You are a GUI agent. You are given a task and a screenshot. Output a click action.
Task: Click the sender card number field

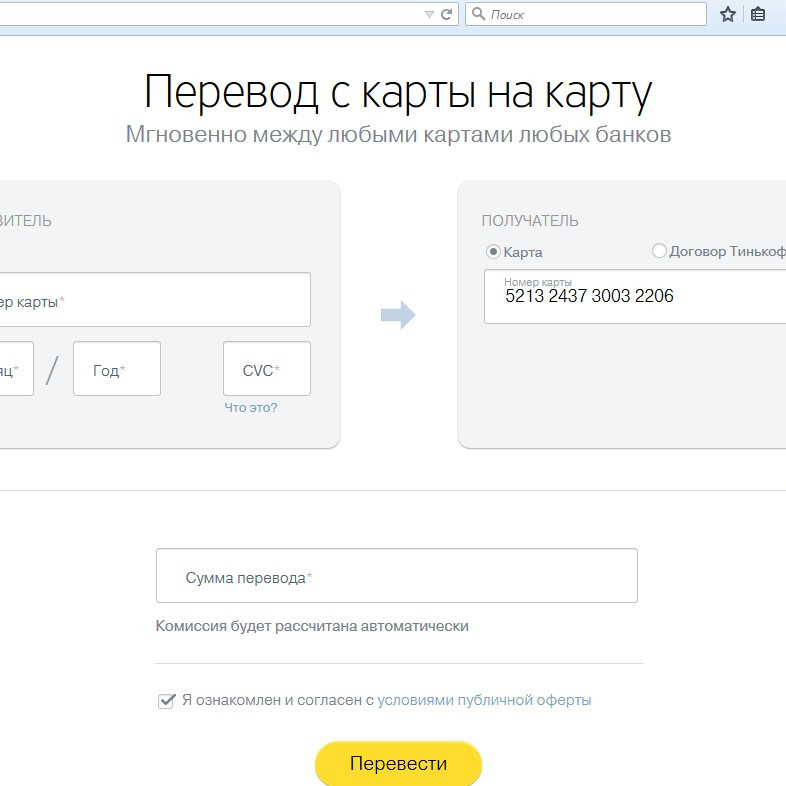[x=155, y=300]
